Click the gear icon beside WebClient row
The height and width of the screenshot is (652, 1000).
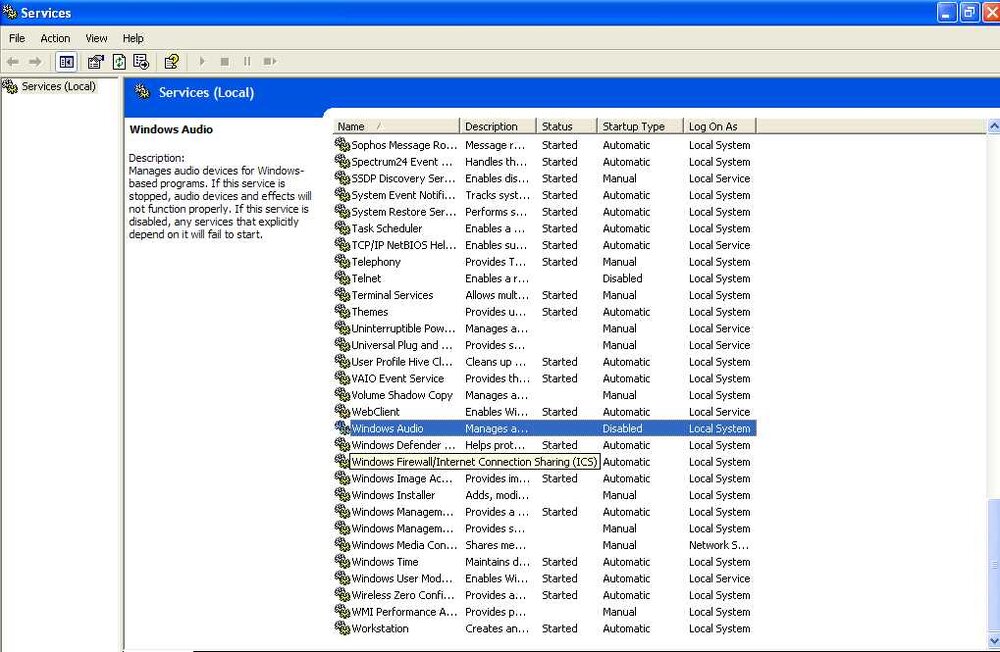click(342, 411)
